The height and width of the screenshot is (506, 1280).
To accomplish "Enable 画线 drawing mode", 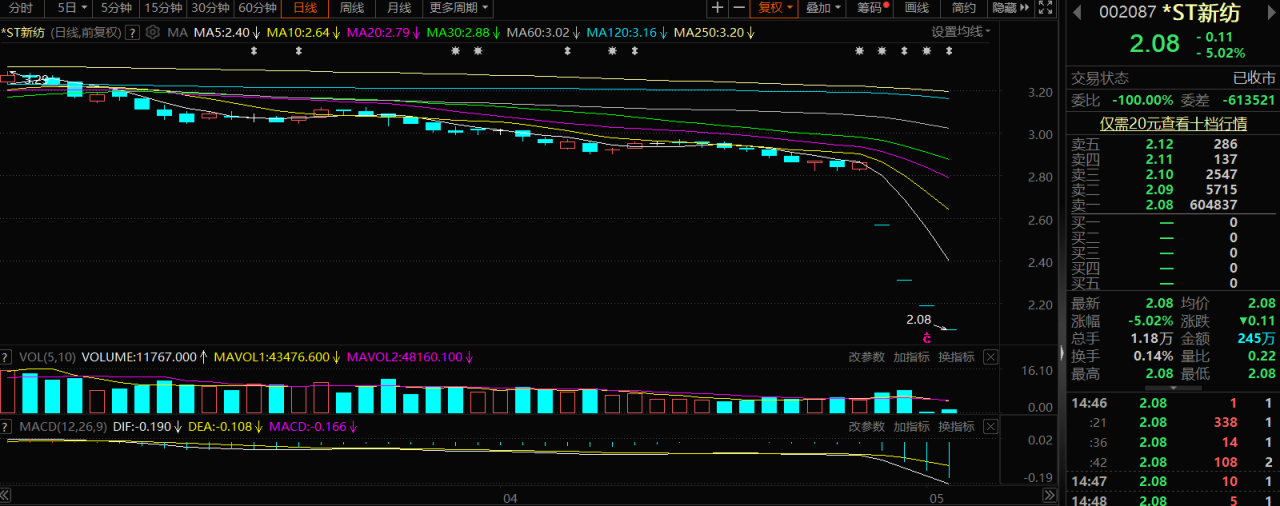I will [917, 8].
